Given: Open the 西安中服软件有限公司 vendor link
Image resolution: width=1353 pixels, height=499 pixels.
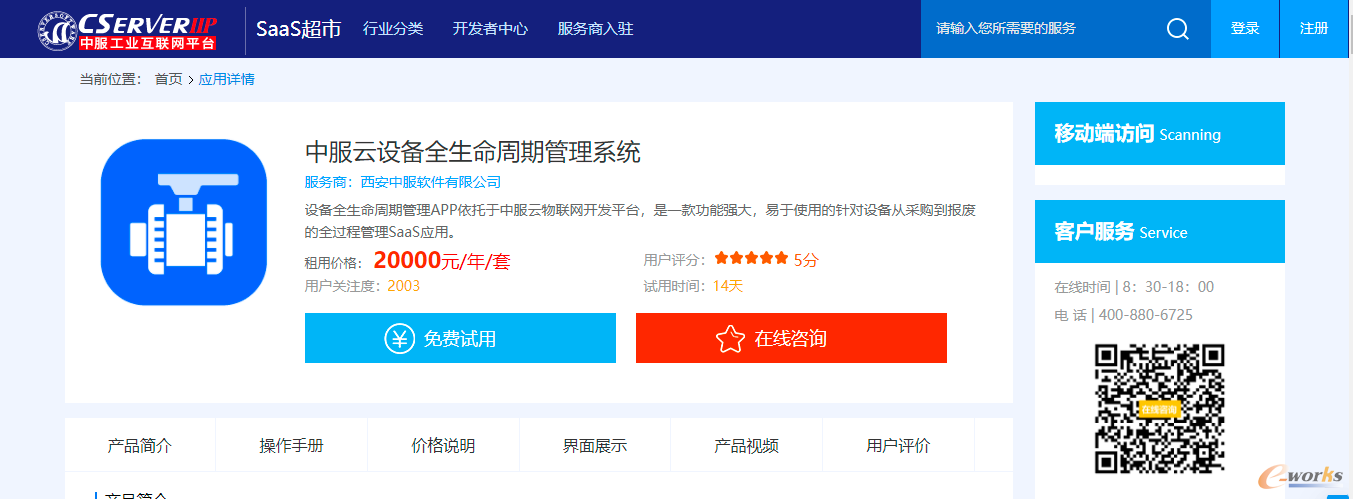Looking at the screenshot, I should coord(431,182).
